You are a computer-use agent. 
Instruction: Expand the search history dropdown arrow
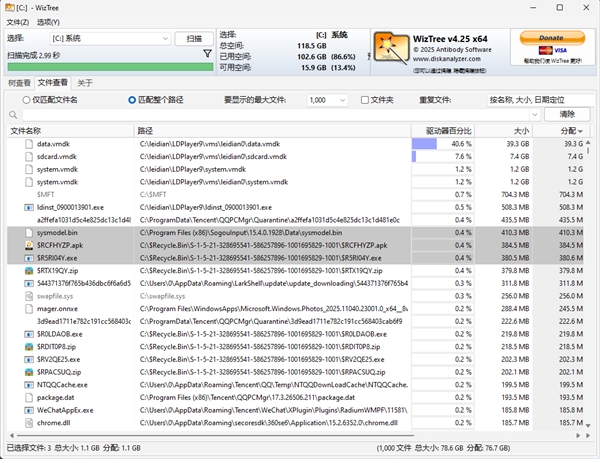pyautogui.click(x=535, y=114)
